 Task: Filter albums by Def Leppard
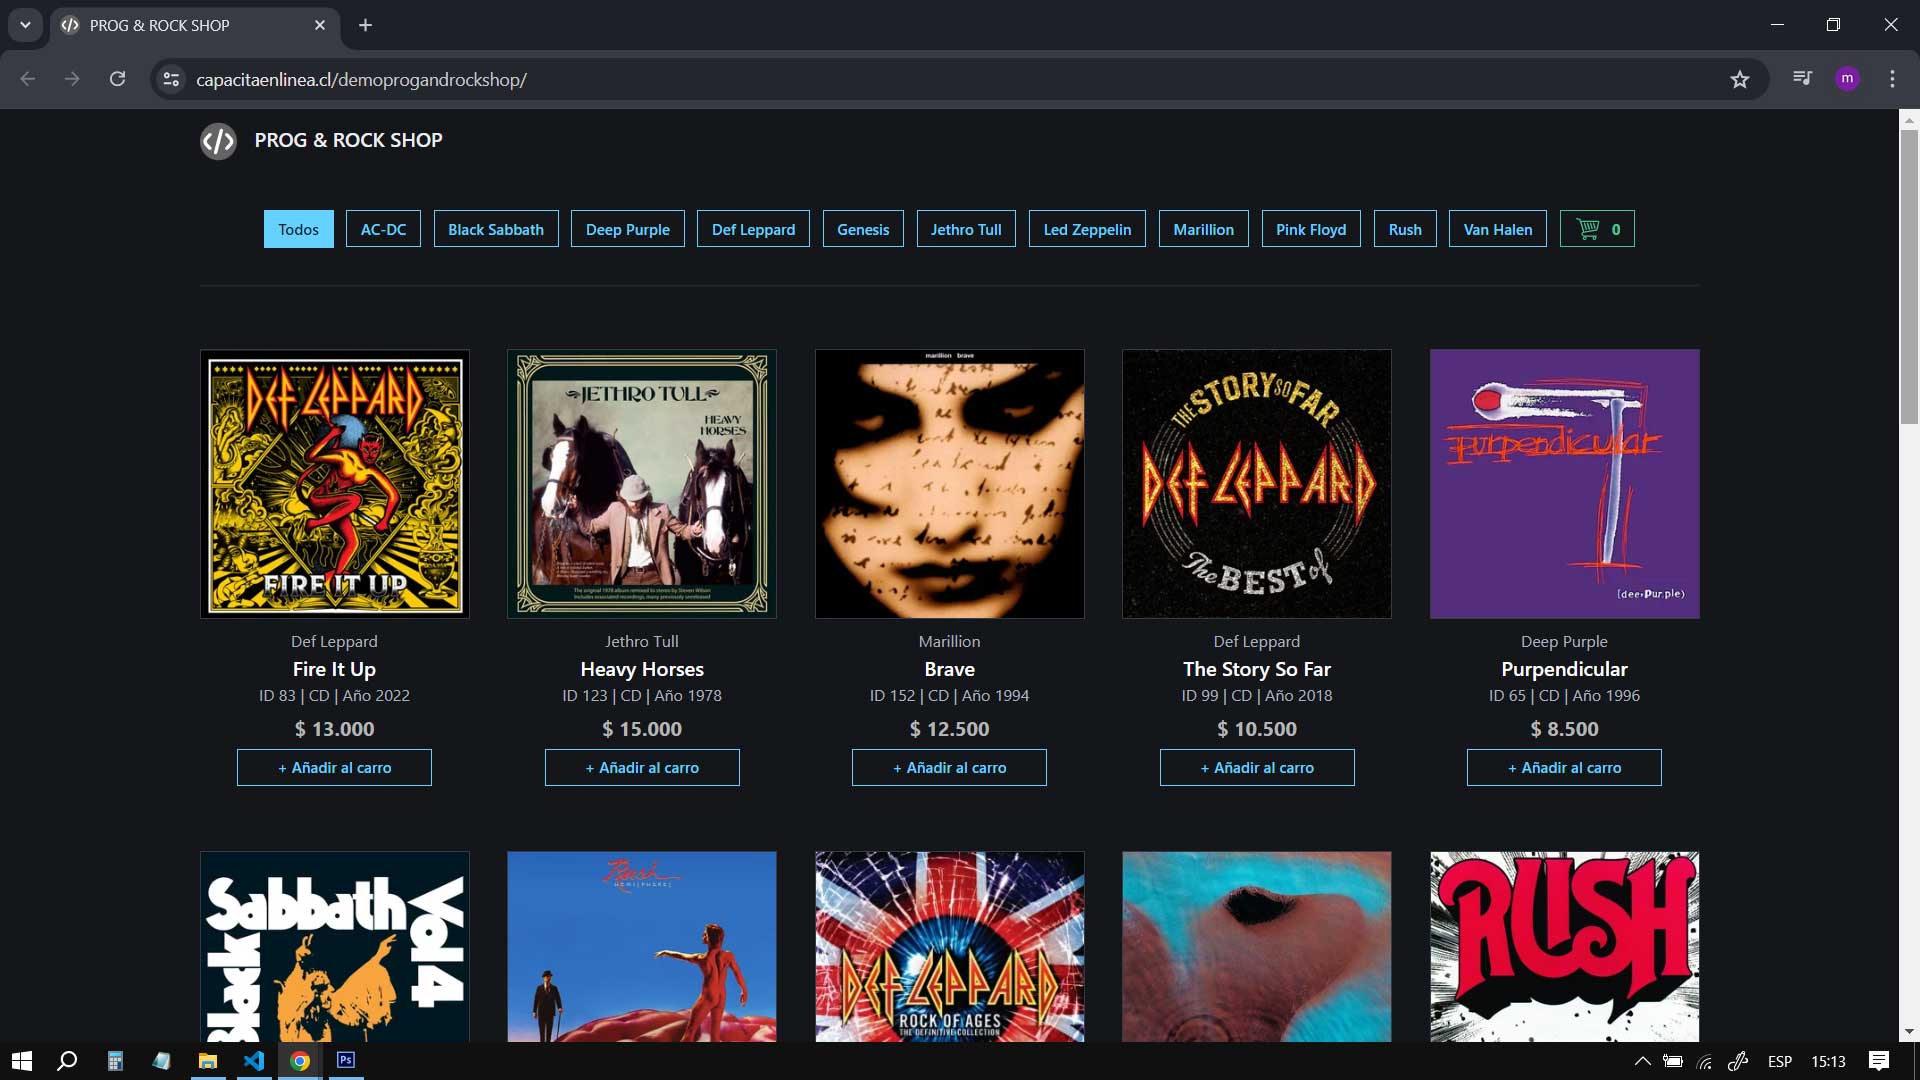[x=754, y=229]
